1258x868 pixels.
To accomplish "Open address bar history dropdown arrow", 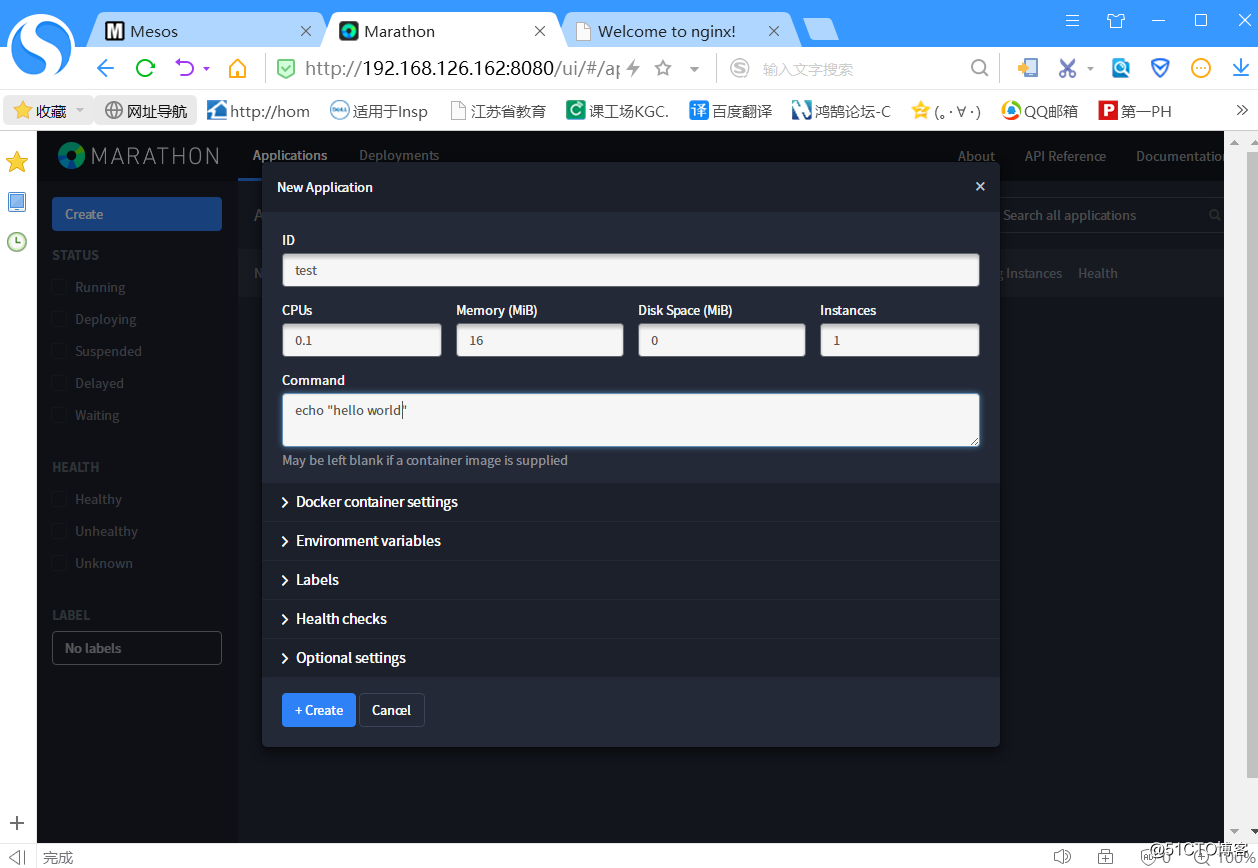I will [695, 69].
